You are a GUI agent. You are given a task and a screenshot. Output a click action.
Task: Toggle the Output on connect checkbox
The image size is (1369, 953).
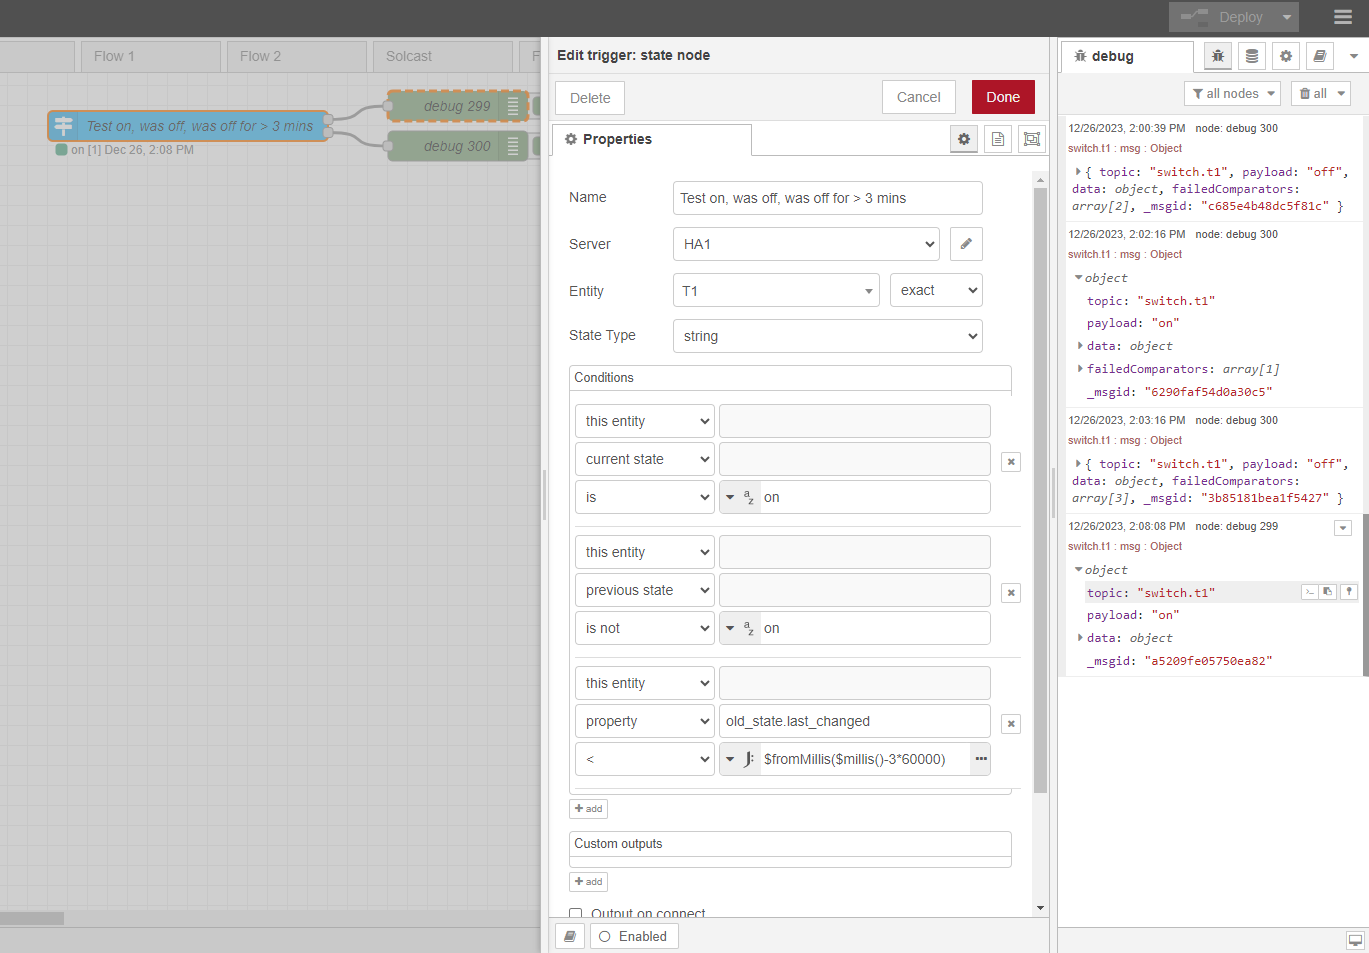coord(576,914)
